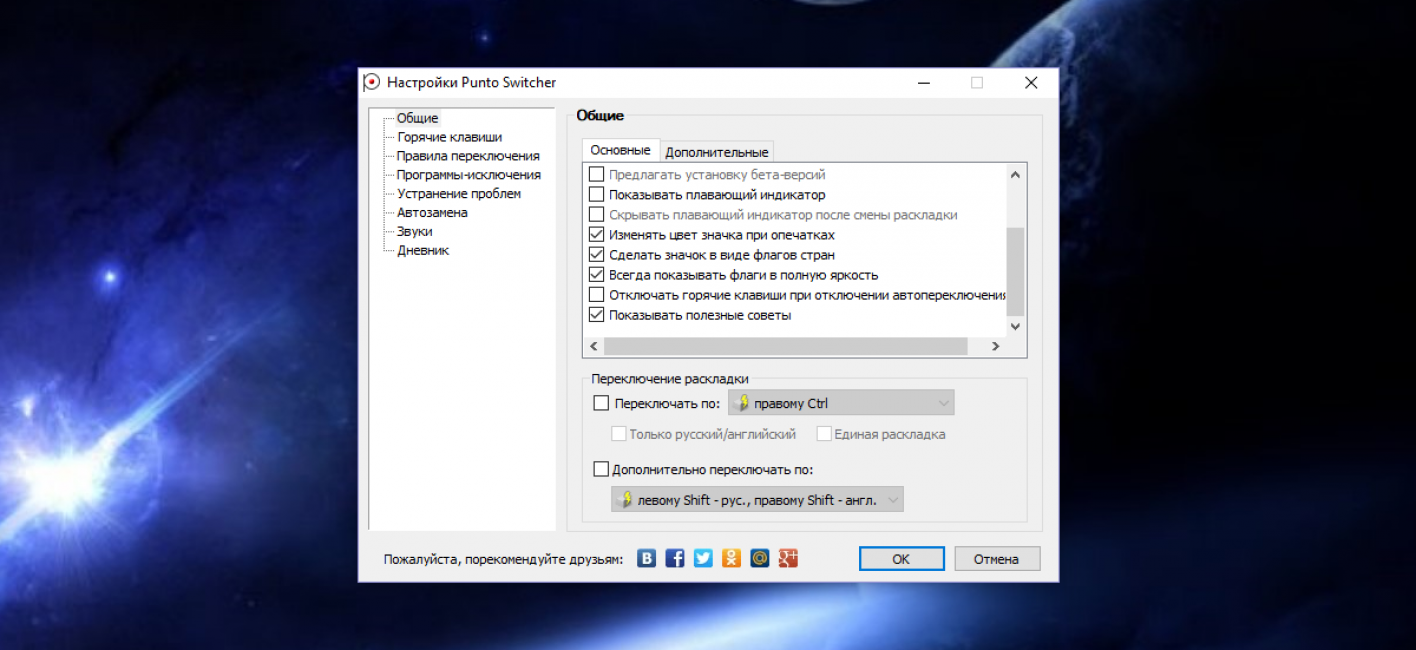This screenshot has width=1416, height=650.
Task: Switch to the 'Дополнительные' tab
Action: pyautogui.click(x=717, y=152)
